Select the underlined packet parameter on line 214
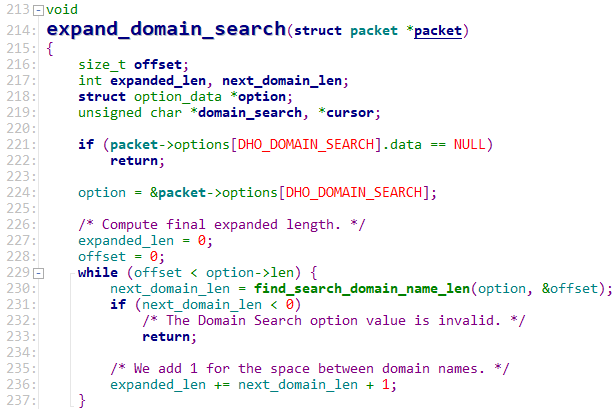 (x=438, y=31)
